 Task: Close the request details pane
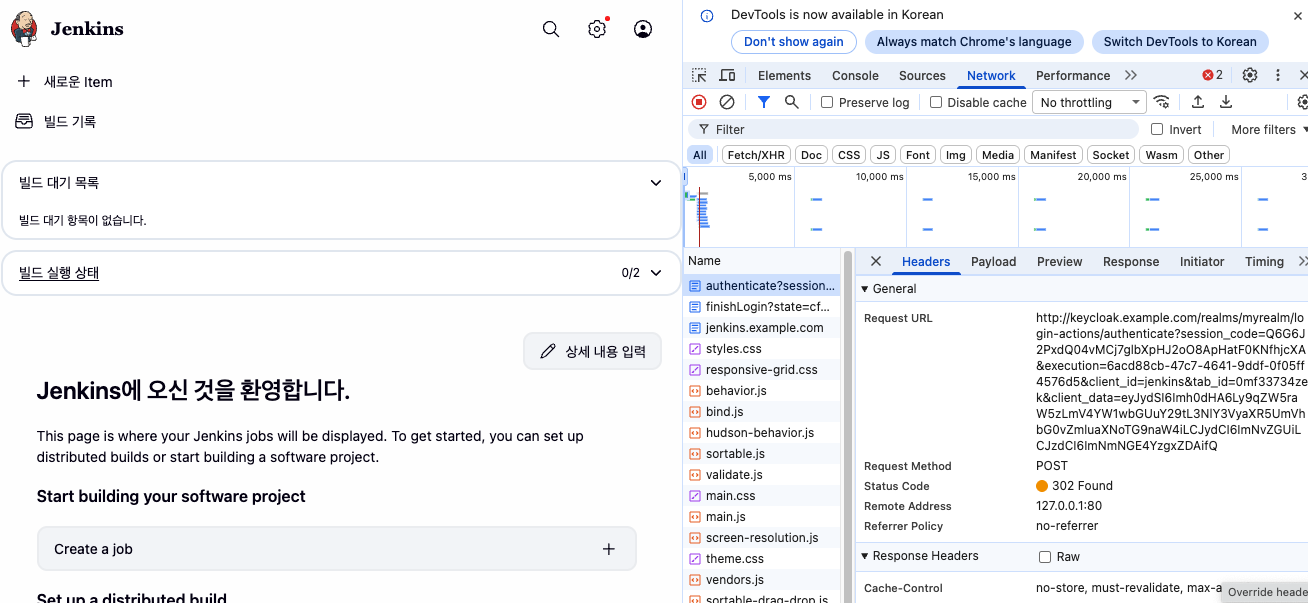(x=875, y=261)
